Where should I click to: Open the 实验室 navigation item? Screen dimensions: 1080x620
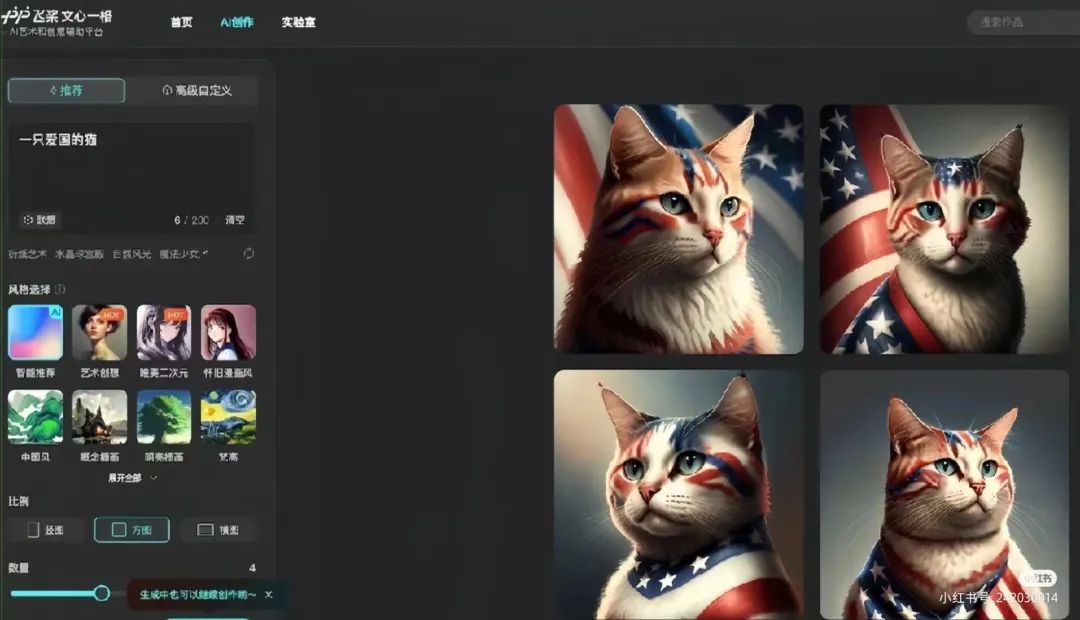click(x=298, y=22)
